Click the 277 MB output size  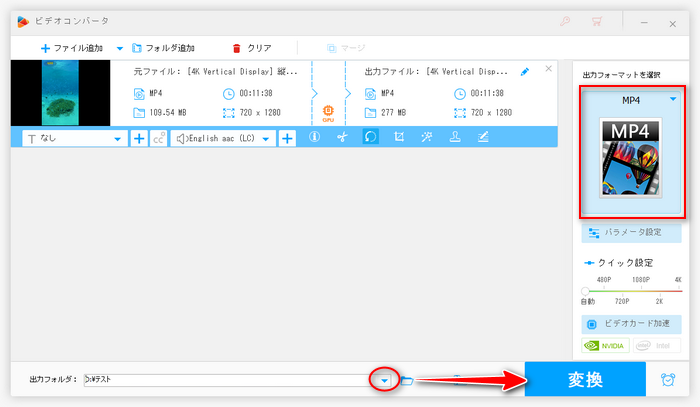[393, 112]
